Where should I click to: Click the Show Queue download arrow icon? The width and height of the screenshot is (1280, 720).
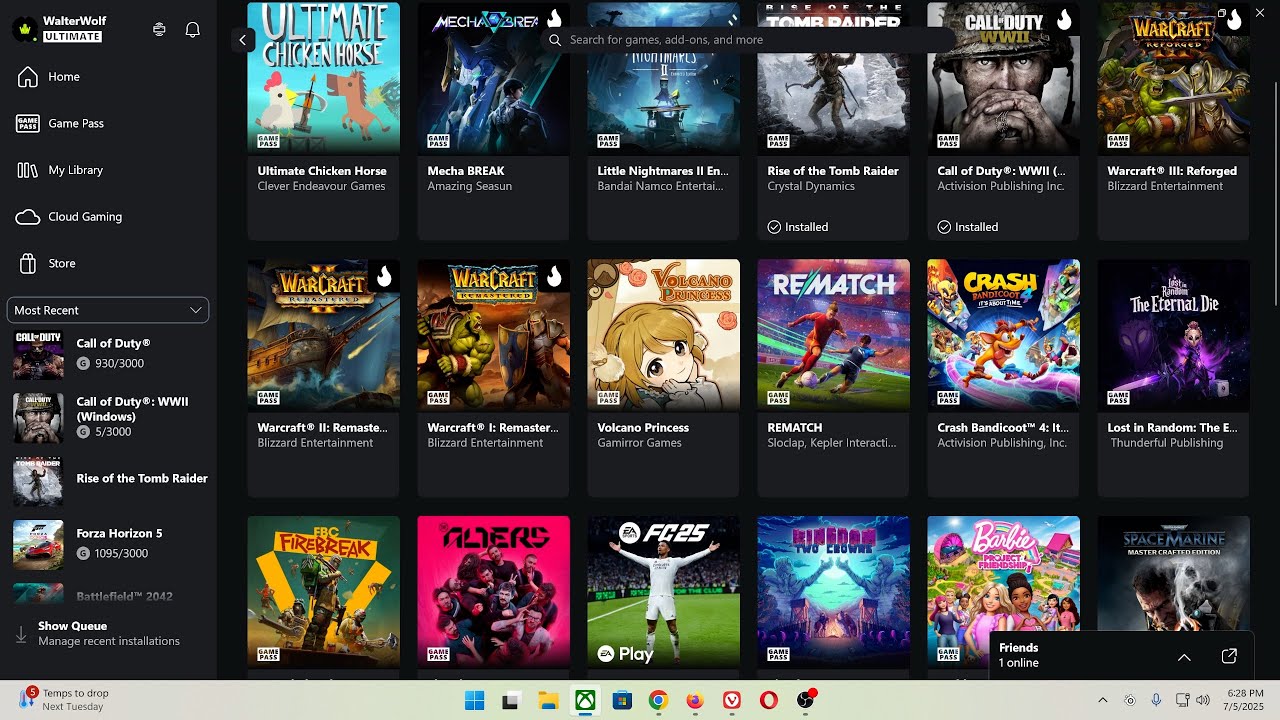click(x=21, y=634)
